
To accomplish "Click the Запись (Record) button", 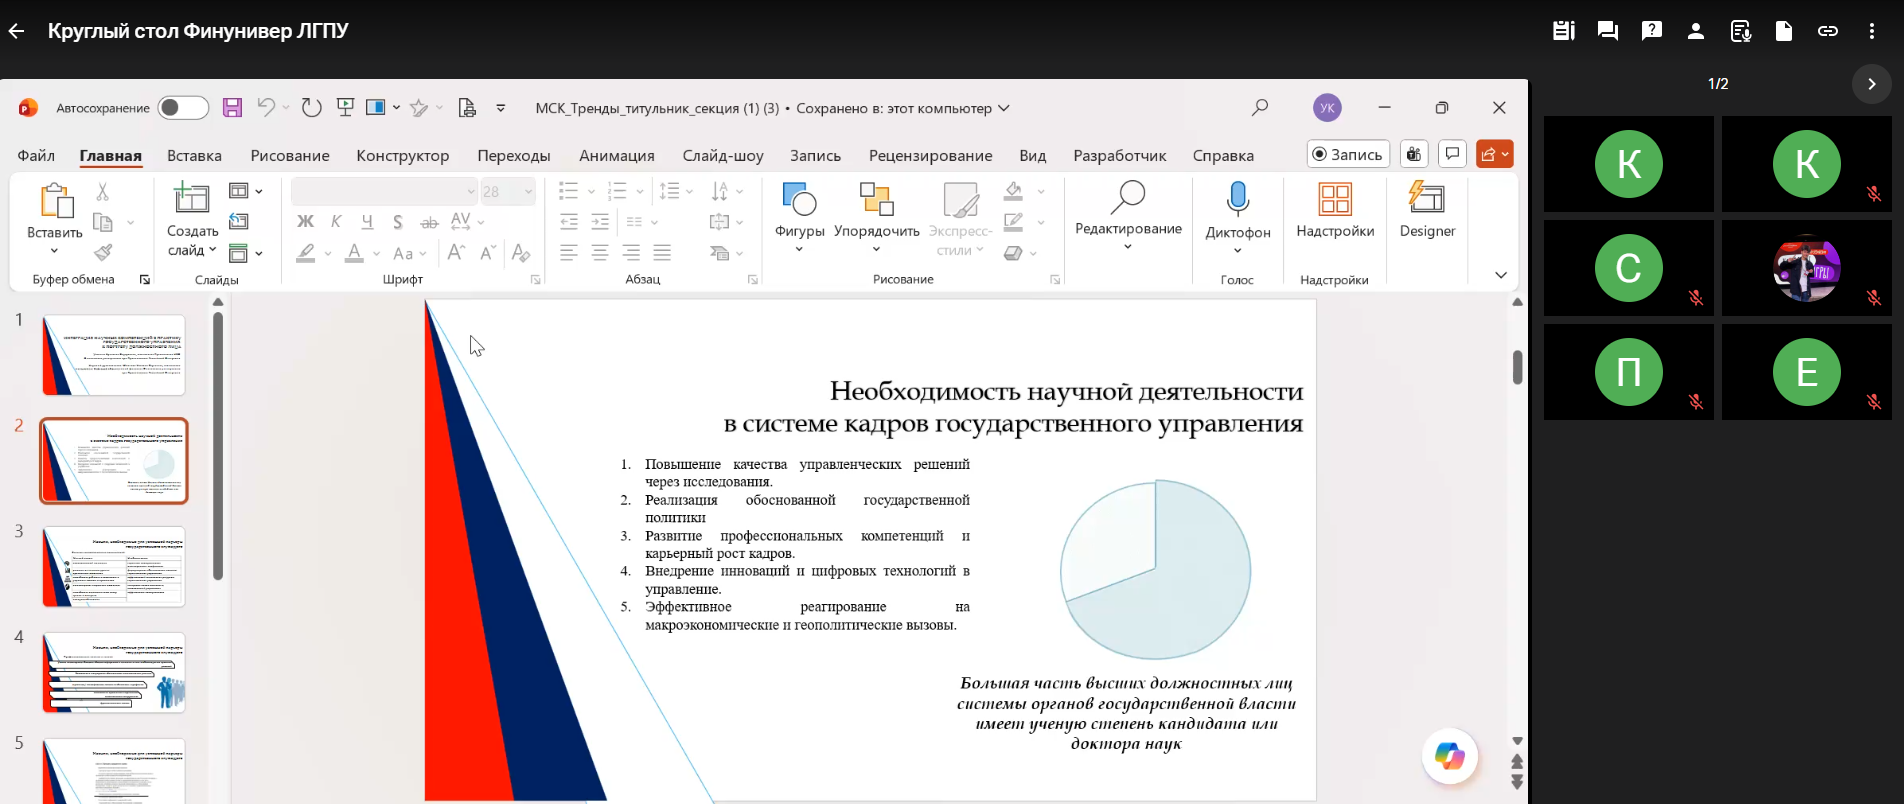I will pos(1347,154).
